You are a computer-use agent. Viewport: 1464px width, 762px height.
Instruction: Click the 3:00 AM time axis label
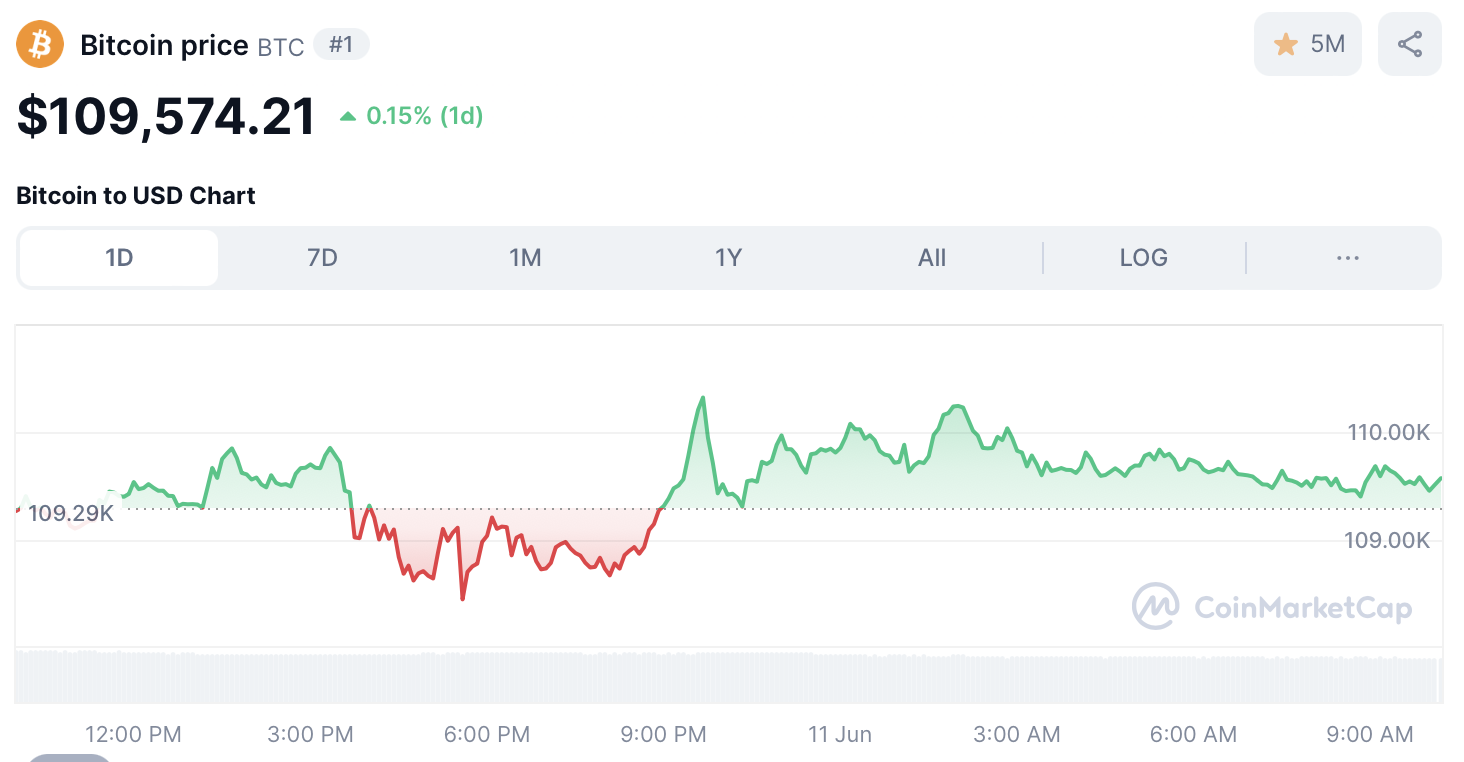1017,734
